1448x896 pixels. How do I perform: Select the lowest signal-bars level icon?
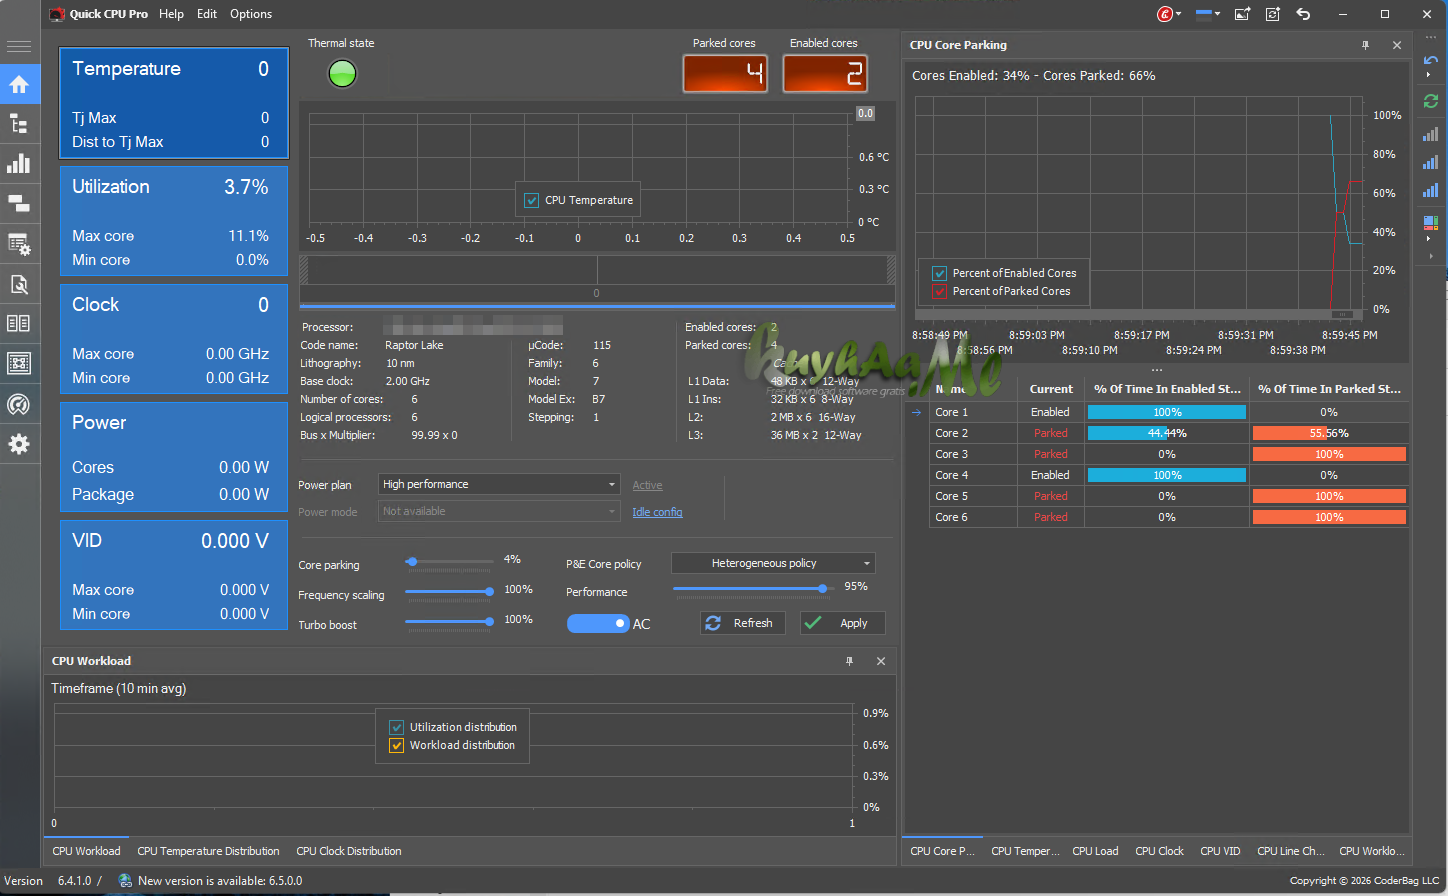click(x=1431, y=134)
